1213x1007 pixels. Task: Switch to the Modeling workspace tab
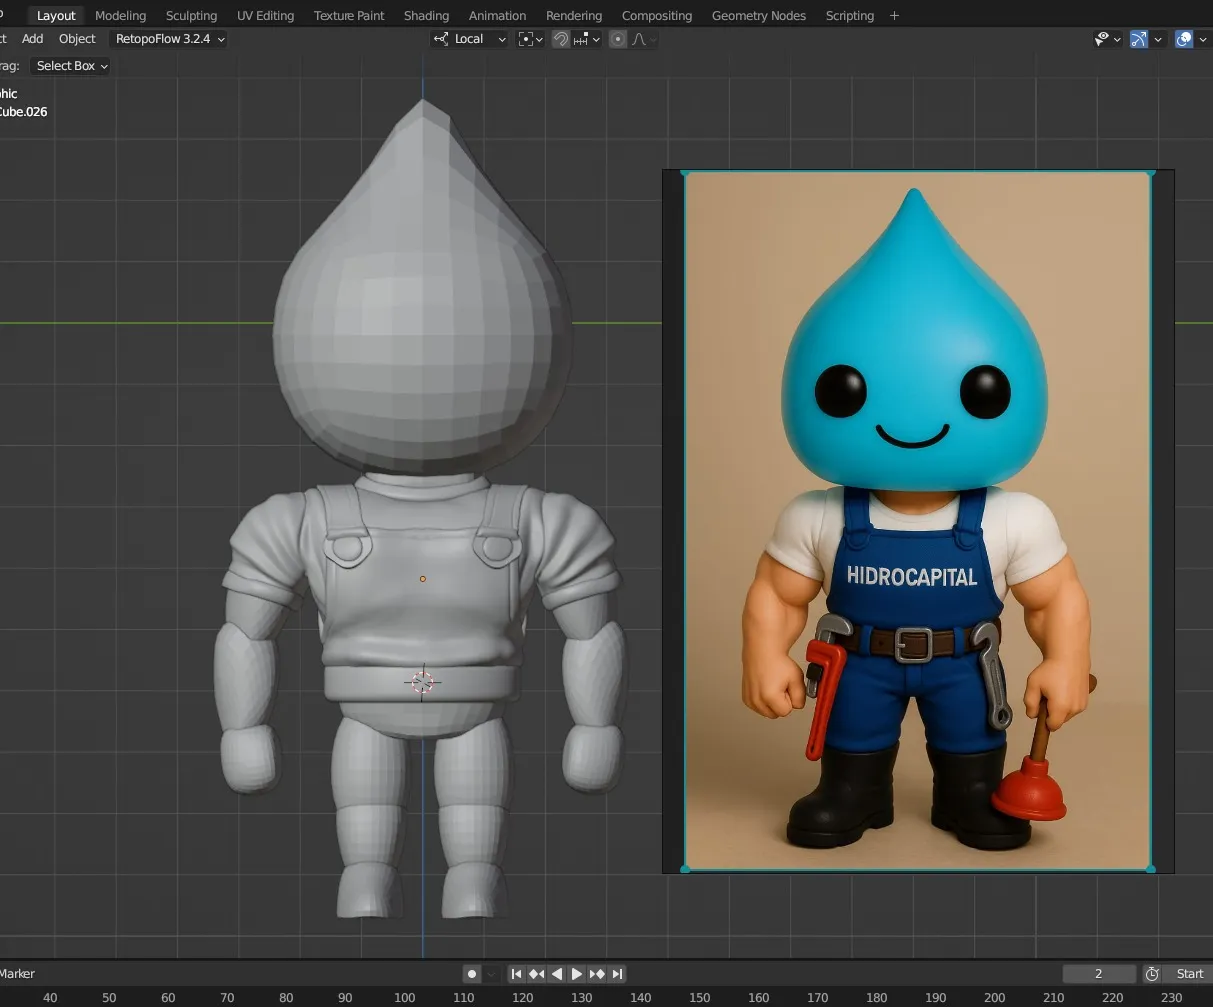(120, 15)
